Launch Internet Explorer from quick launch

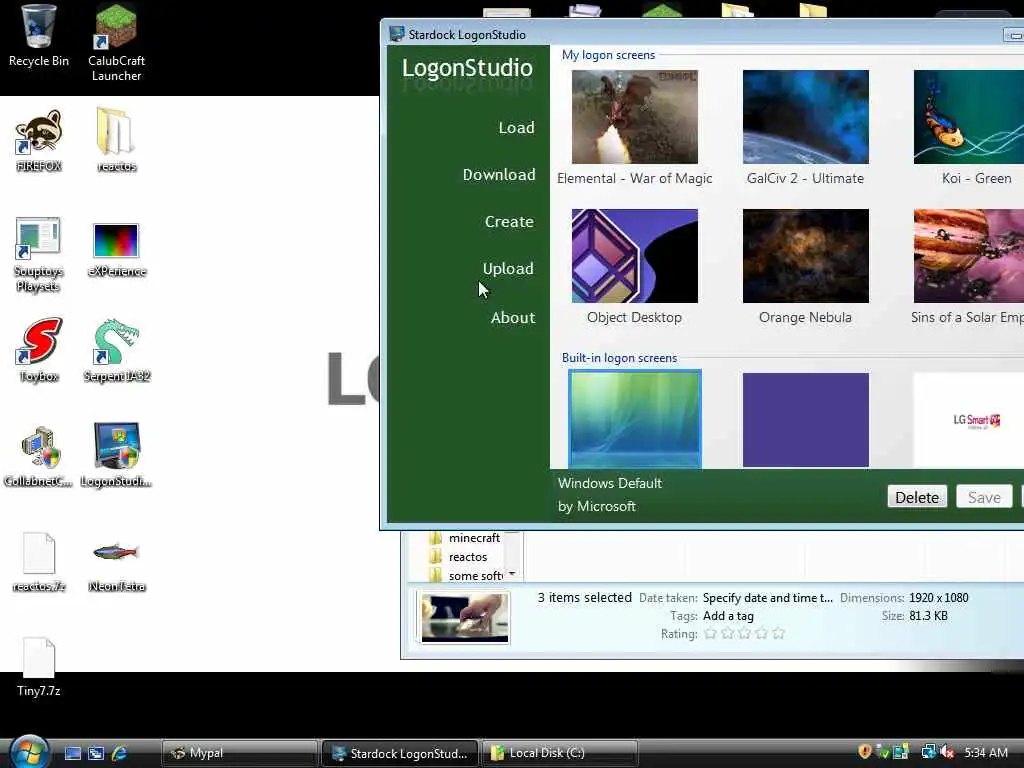point(120,753)
